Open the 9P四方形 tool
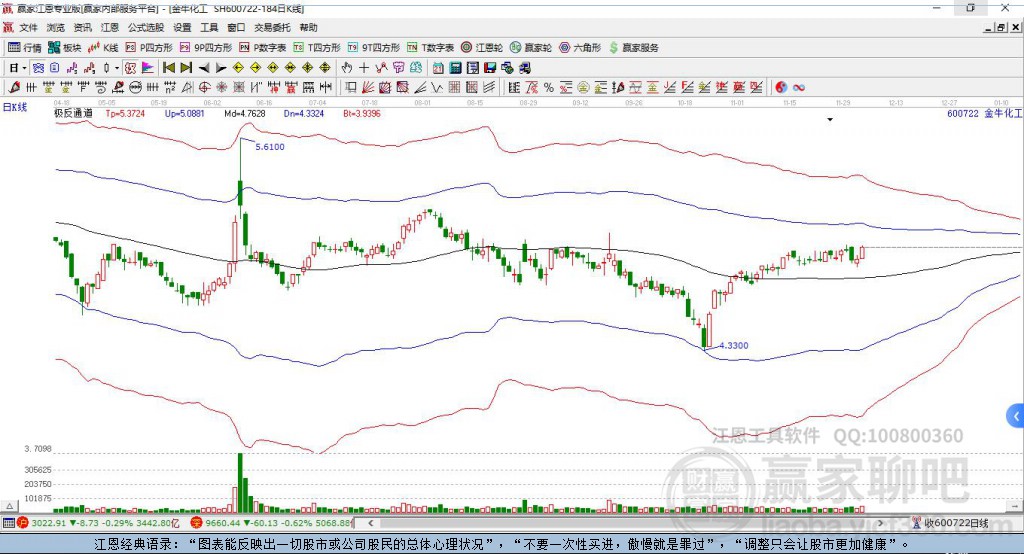The height and width of the screenshot is (554, 1024). 206,48
